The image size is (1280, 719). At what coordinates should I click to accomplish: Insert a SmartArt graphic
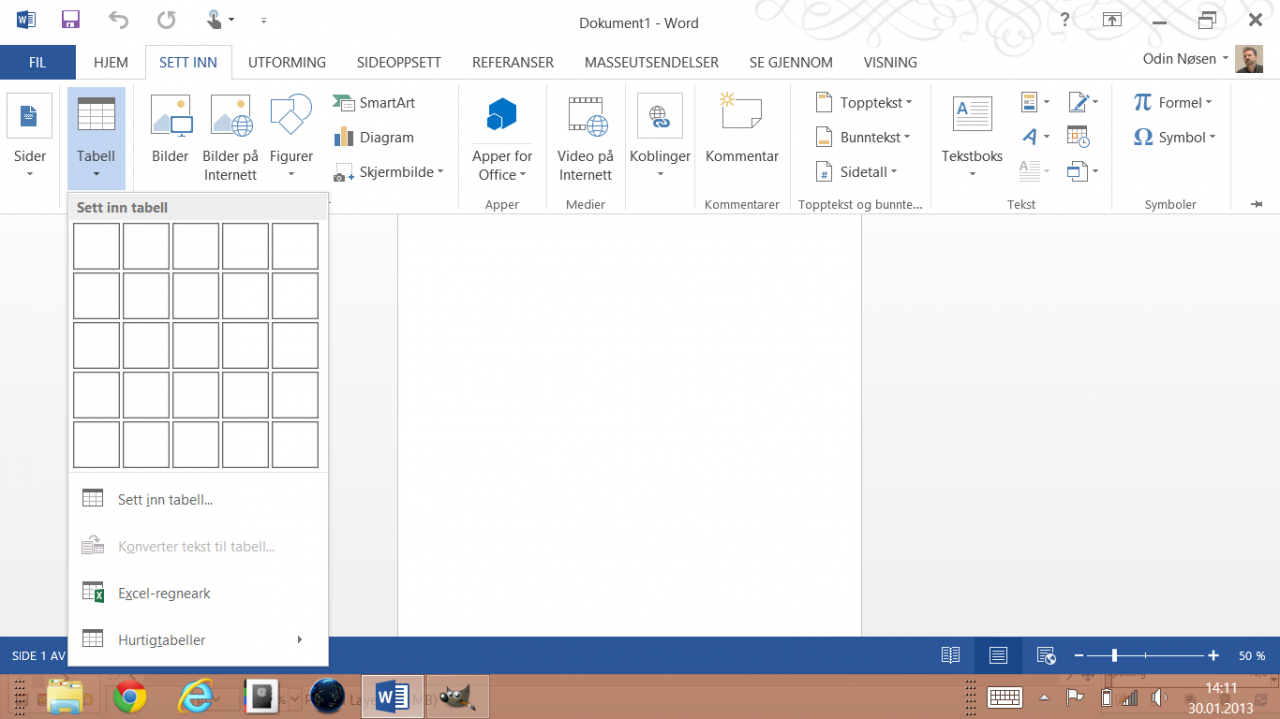(374, 102)
